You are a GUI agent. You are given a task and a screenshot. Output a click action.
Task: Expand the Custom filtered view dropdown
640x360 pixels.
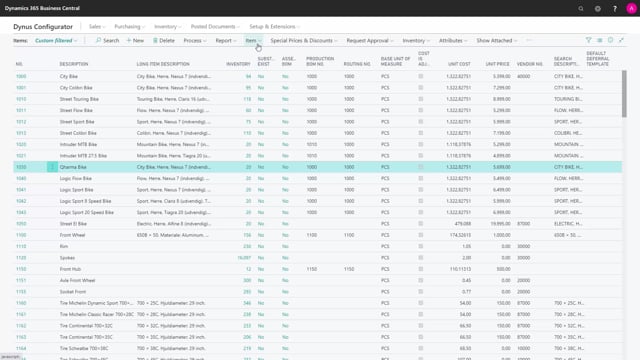56,40
